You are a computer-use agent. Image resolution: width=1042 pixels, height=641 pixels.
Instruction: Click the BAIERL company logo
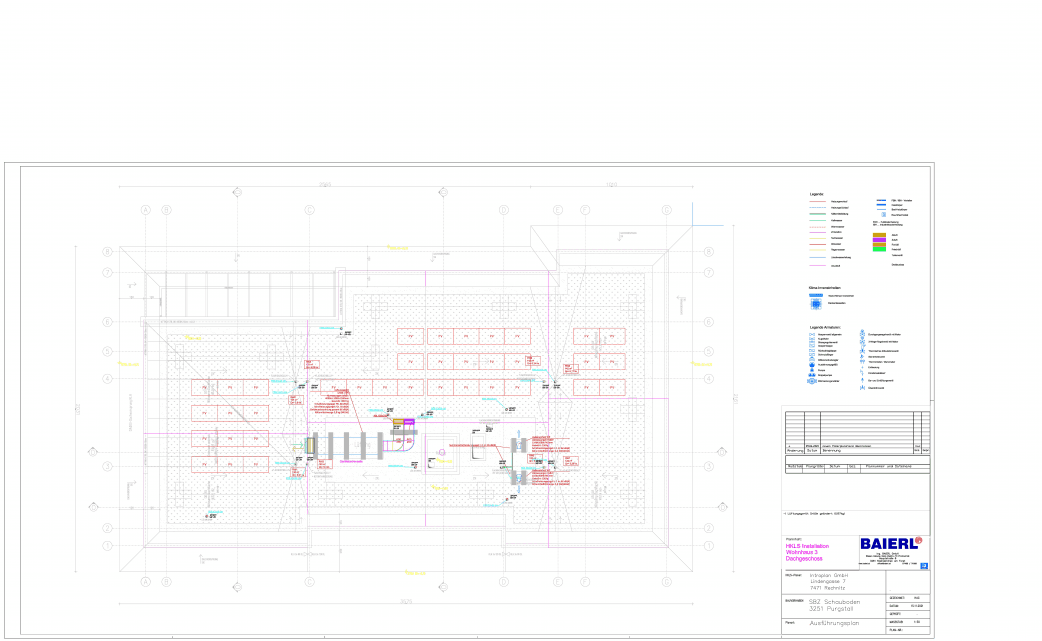888,543
